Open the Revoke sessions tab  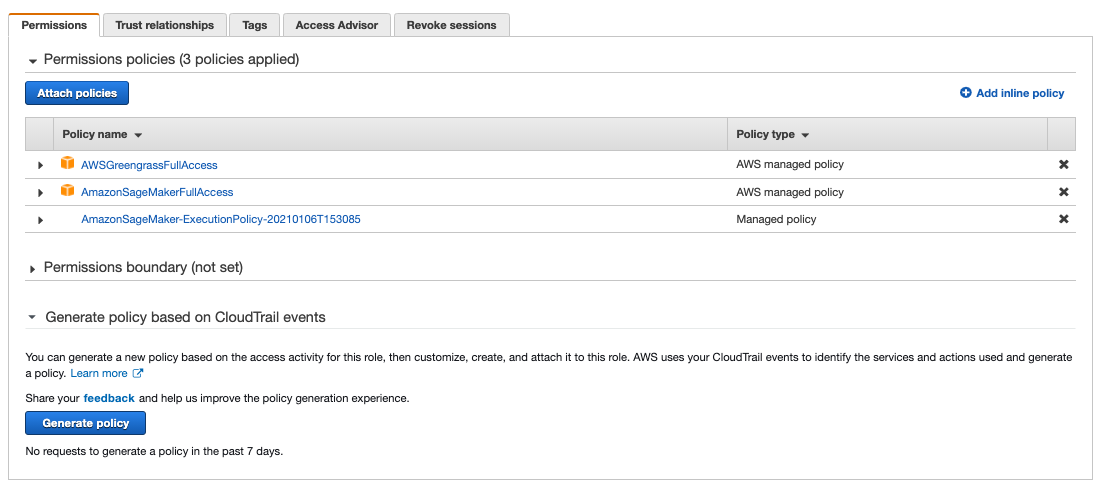[x=451, y=25]
